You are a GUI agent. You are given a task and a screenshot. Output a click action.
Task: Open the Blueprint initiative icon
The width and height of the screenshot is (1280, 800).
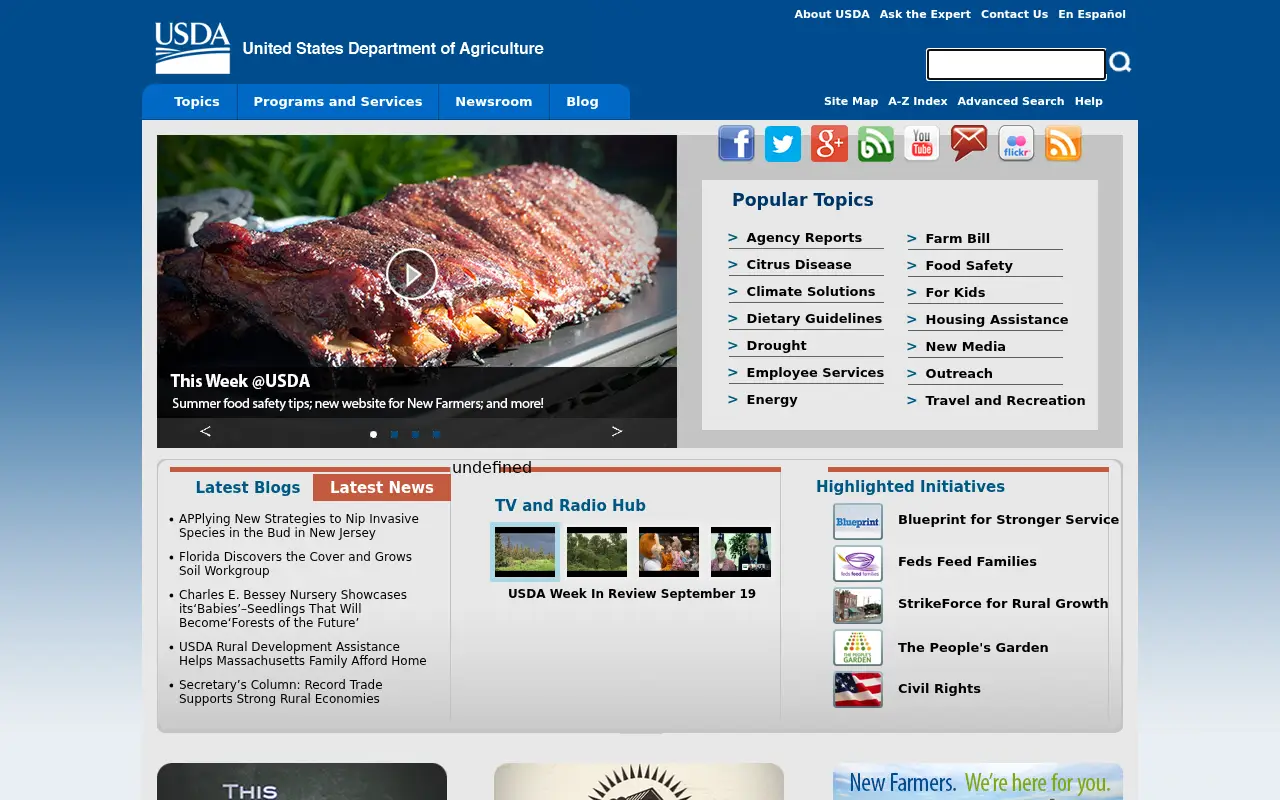coord(858,521)
